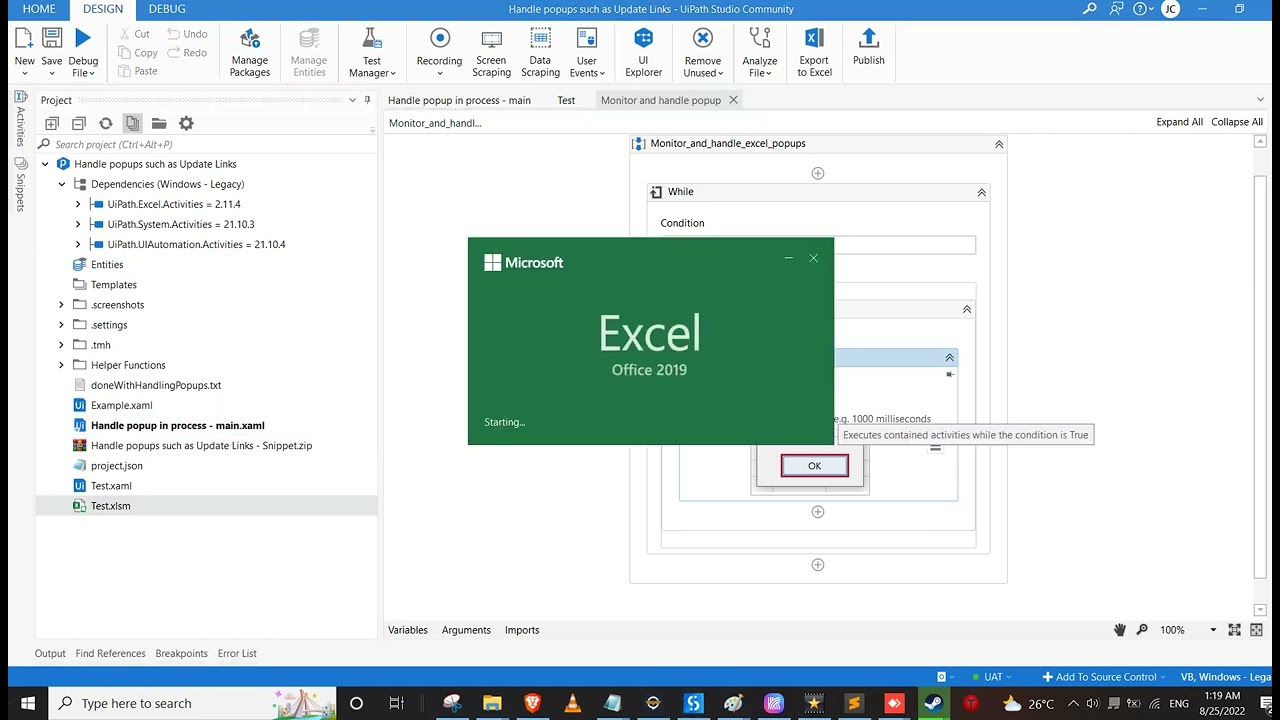Open Test Manager

pos(372,52)
